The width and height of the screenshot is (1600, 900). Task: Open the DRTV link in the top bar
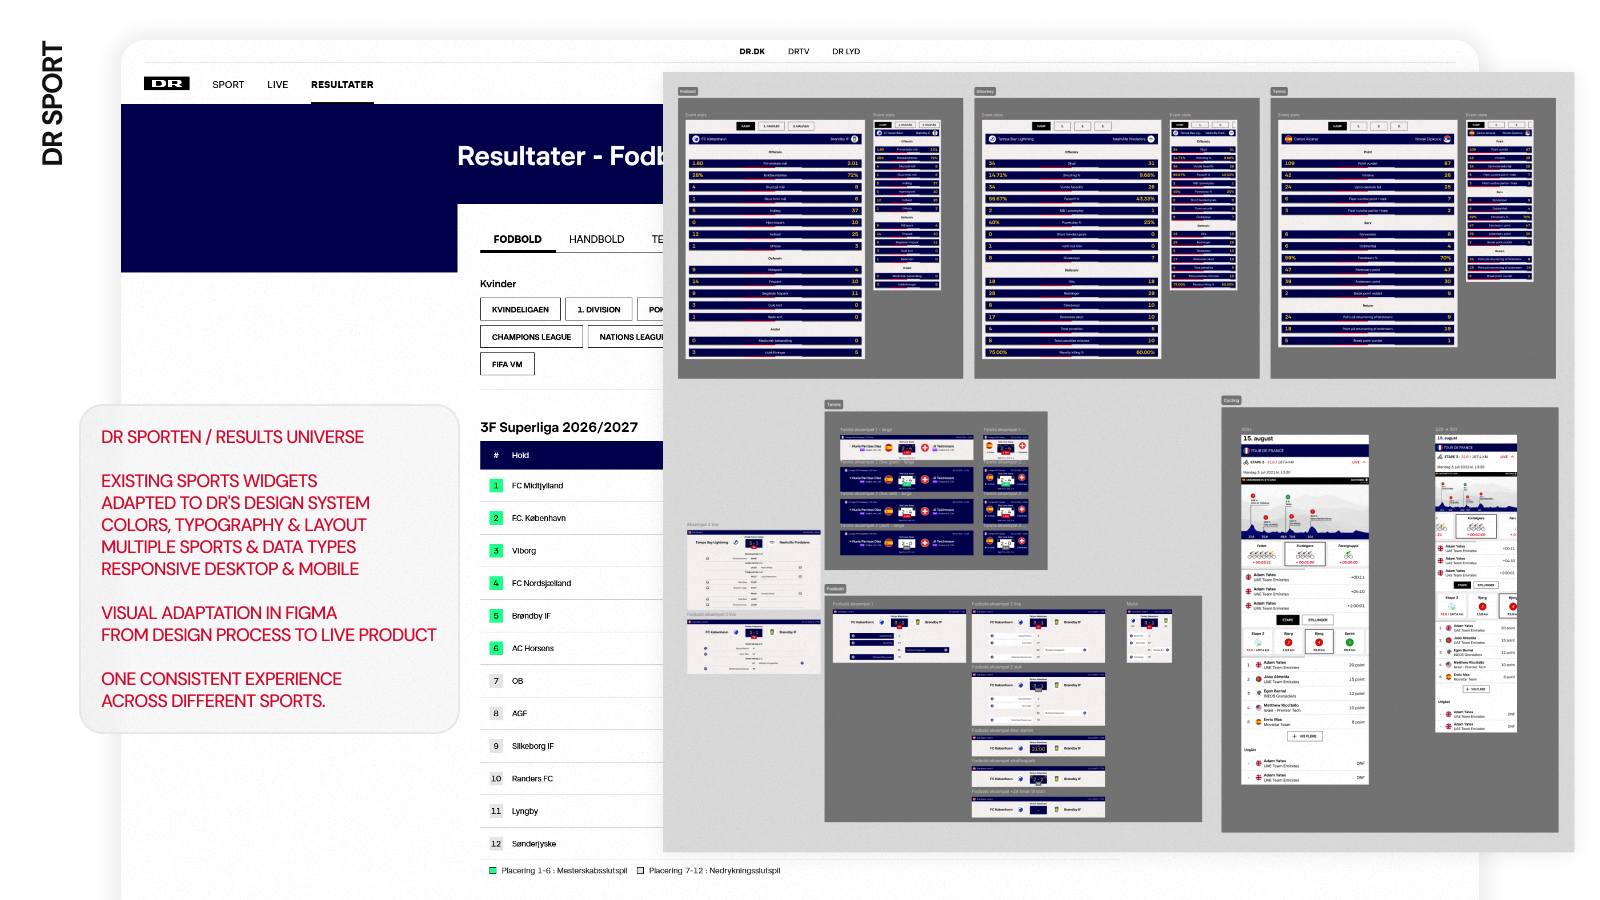799,52
